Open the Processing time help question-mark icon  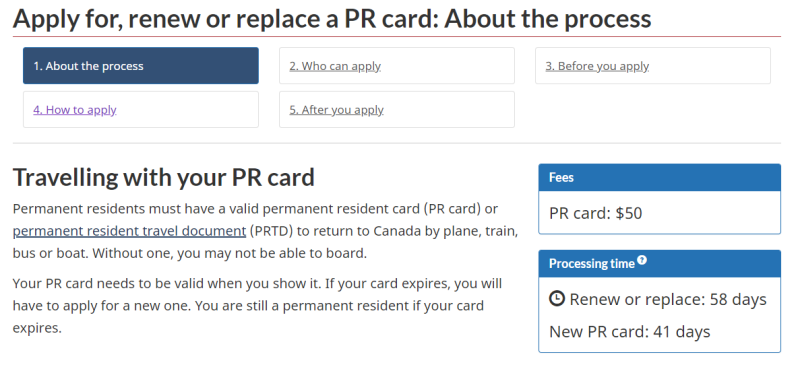pyautogui.click(x=642, y=260)
